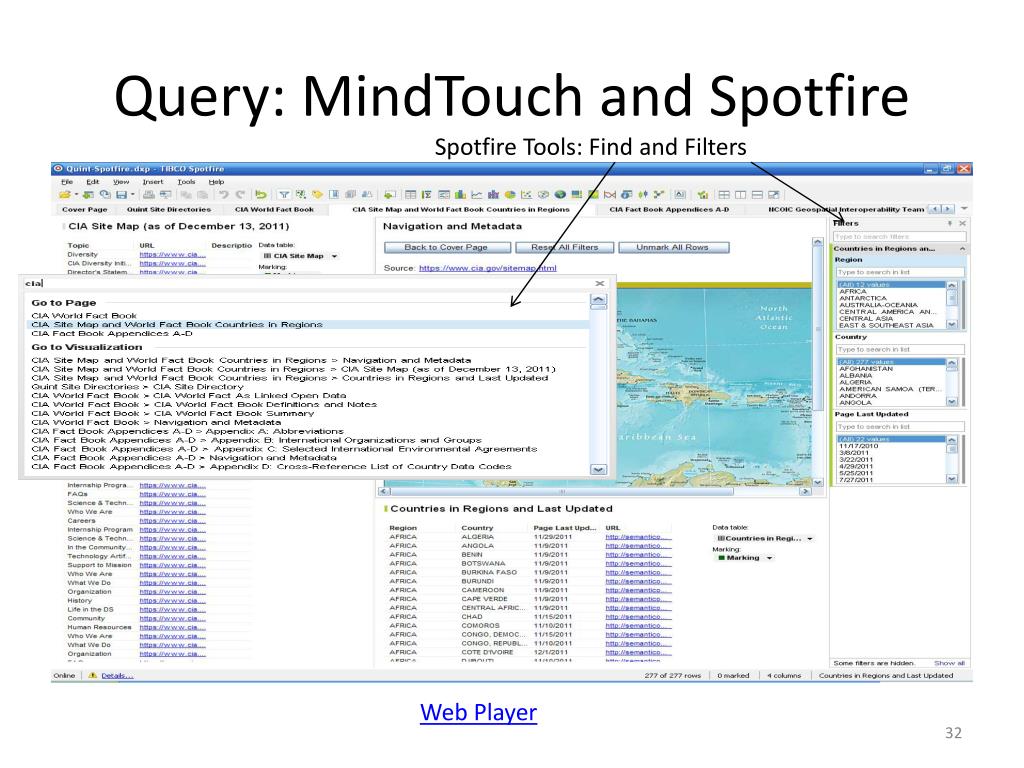Click the Details link in status bar

click(117, 676)
